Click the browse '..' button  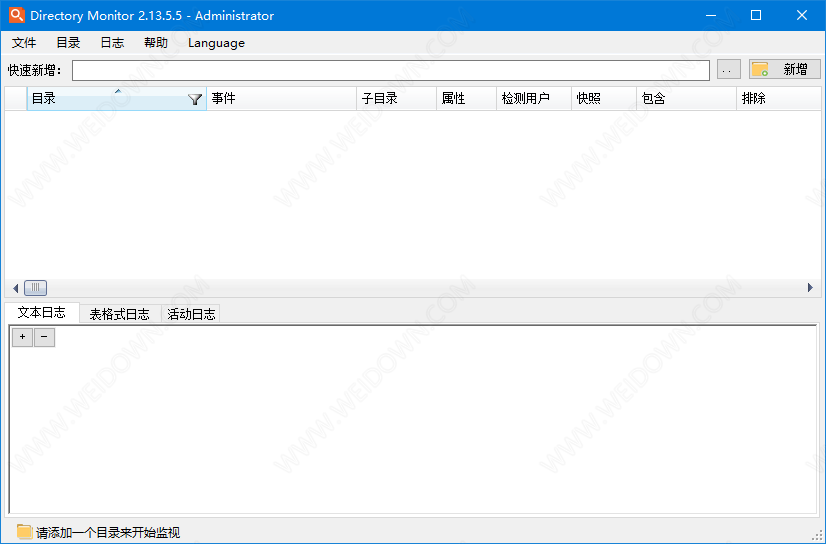coord(729,70)
